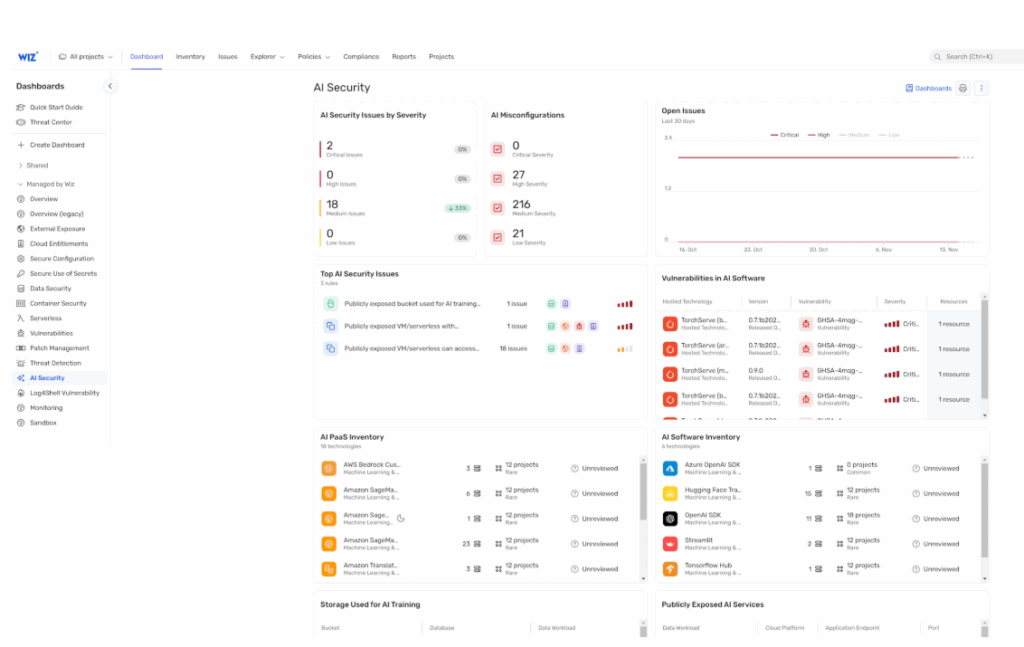1024x647 pixels.
Task: Click the print dashboard icon
Action: (x=962, y=88)
